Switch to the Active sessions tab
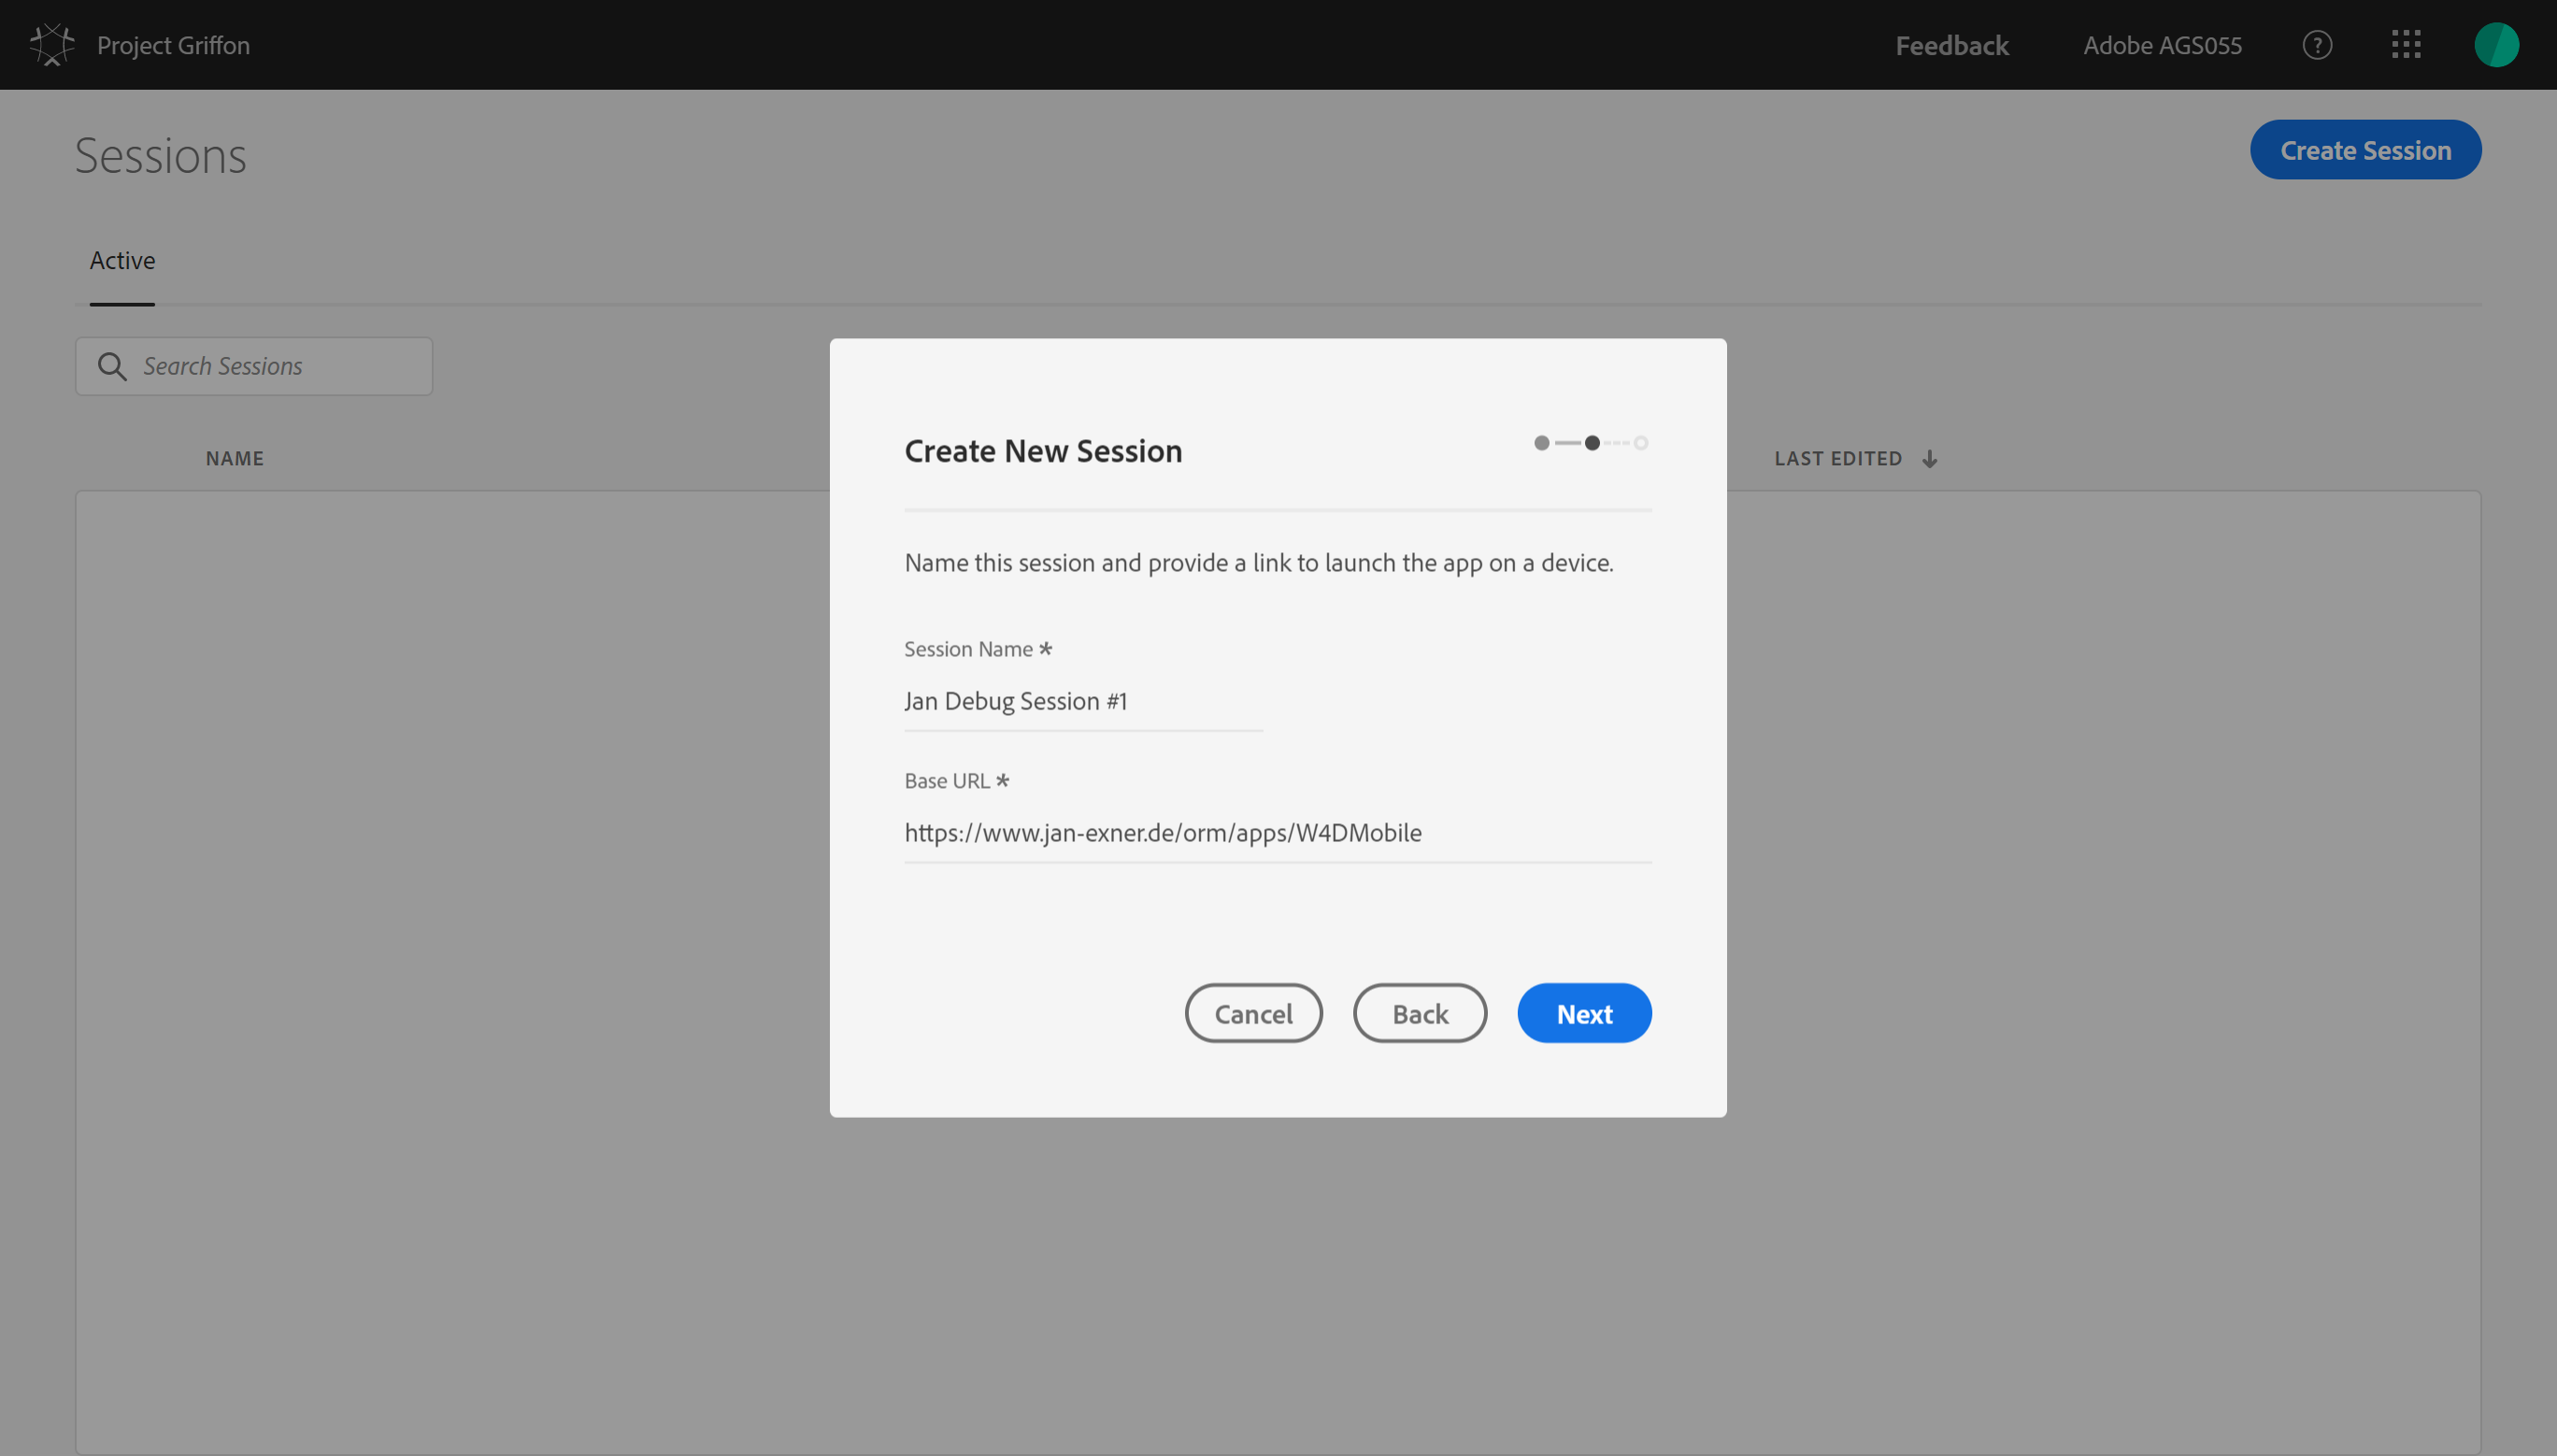The image size is (2557, 1456). point(122,260)
